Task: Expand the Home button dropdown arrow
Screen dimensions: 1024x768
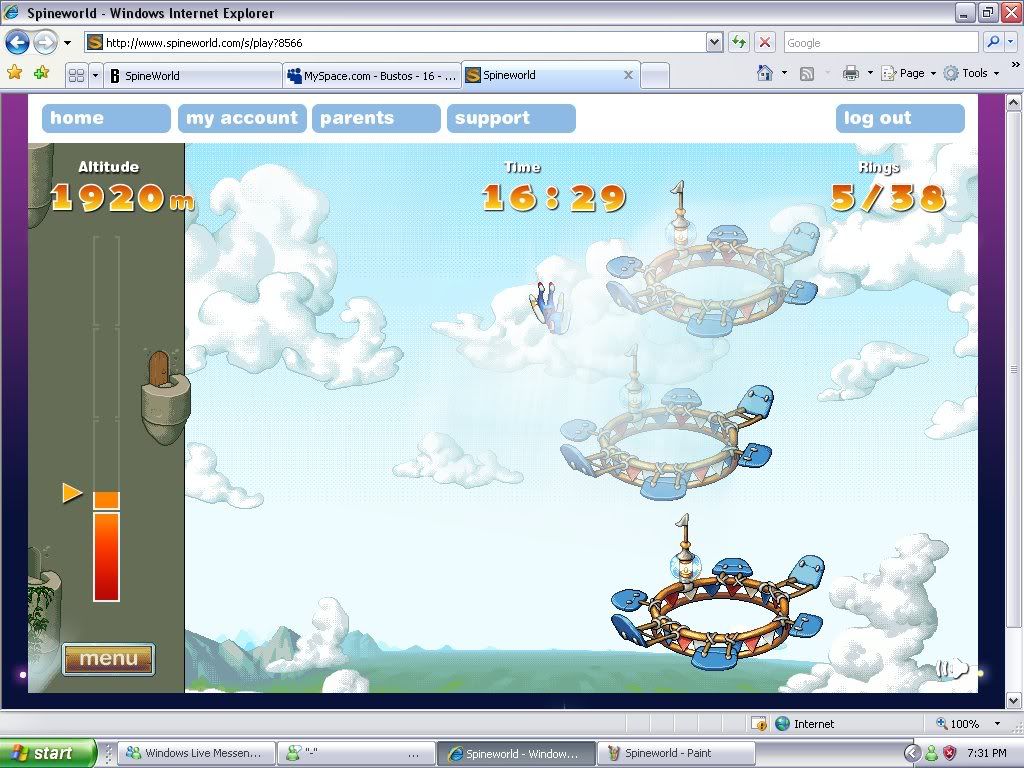Action: [784, 73]
